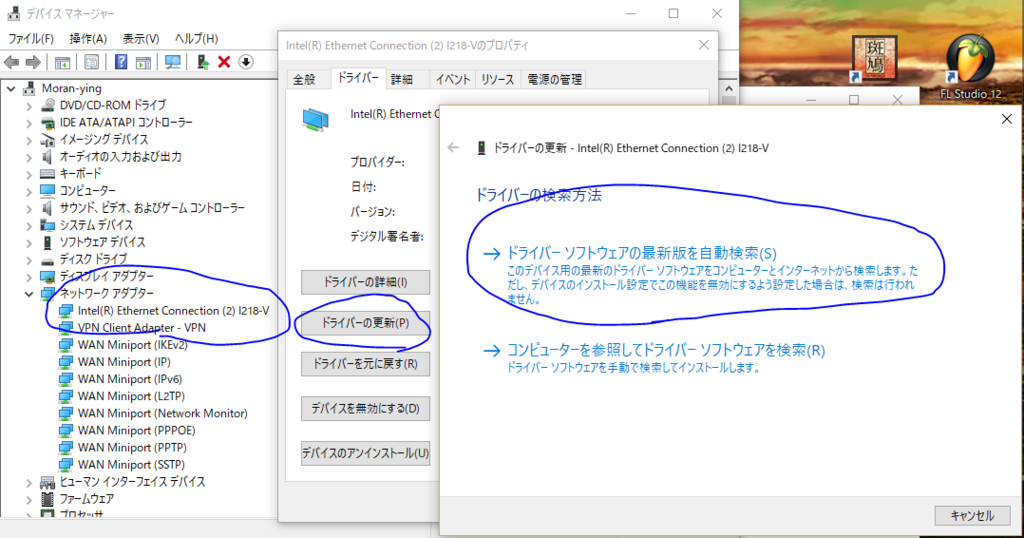Collapse the ネットワーク アダプター category
This screenshot has height=538, width=1024.
[x=29, y=294]
